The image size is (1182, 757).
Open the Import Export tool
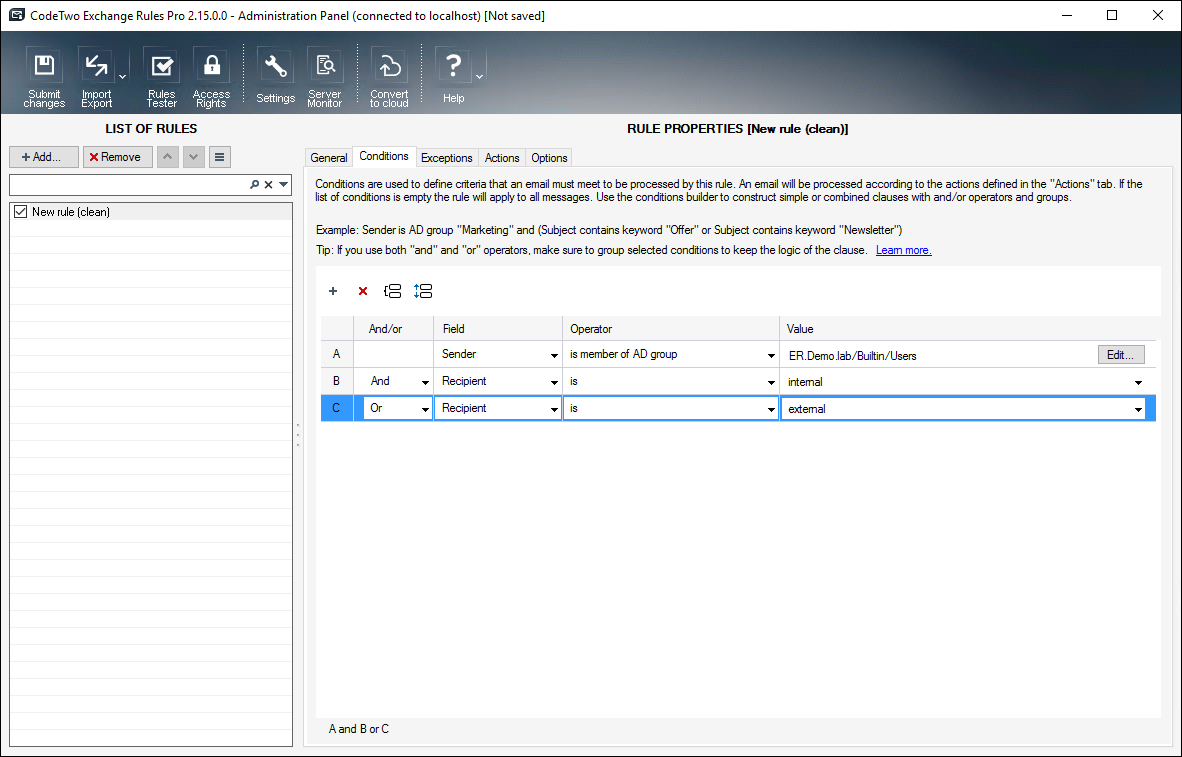[96, 77]
